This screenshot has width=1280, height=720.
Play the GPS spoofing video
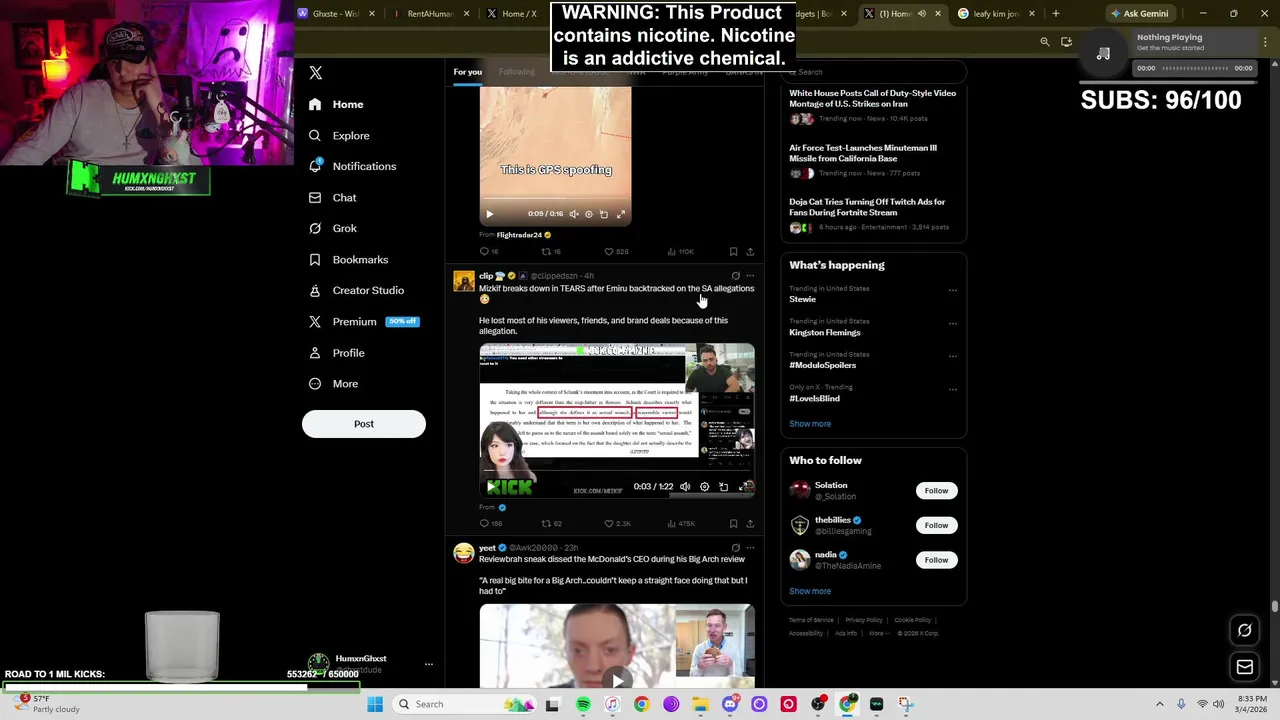[x=489, y=214]
